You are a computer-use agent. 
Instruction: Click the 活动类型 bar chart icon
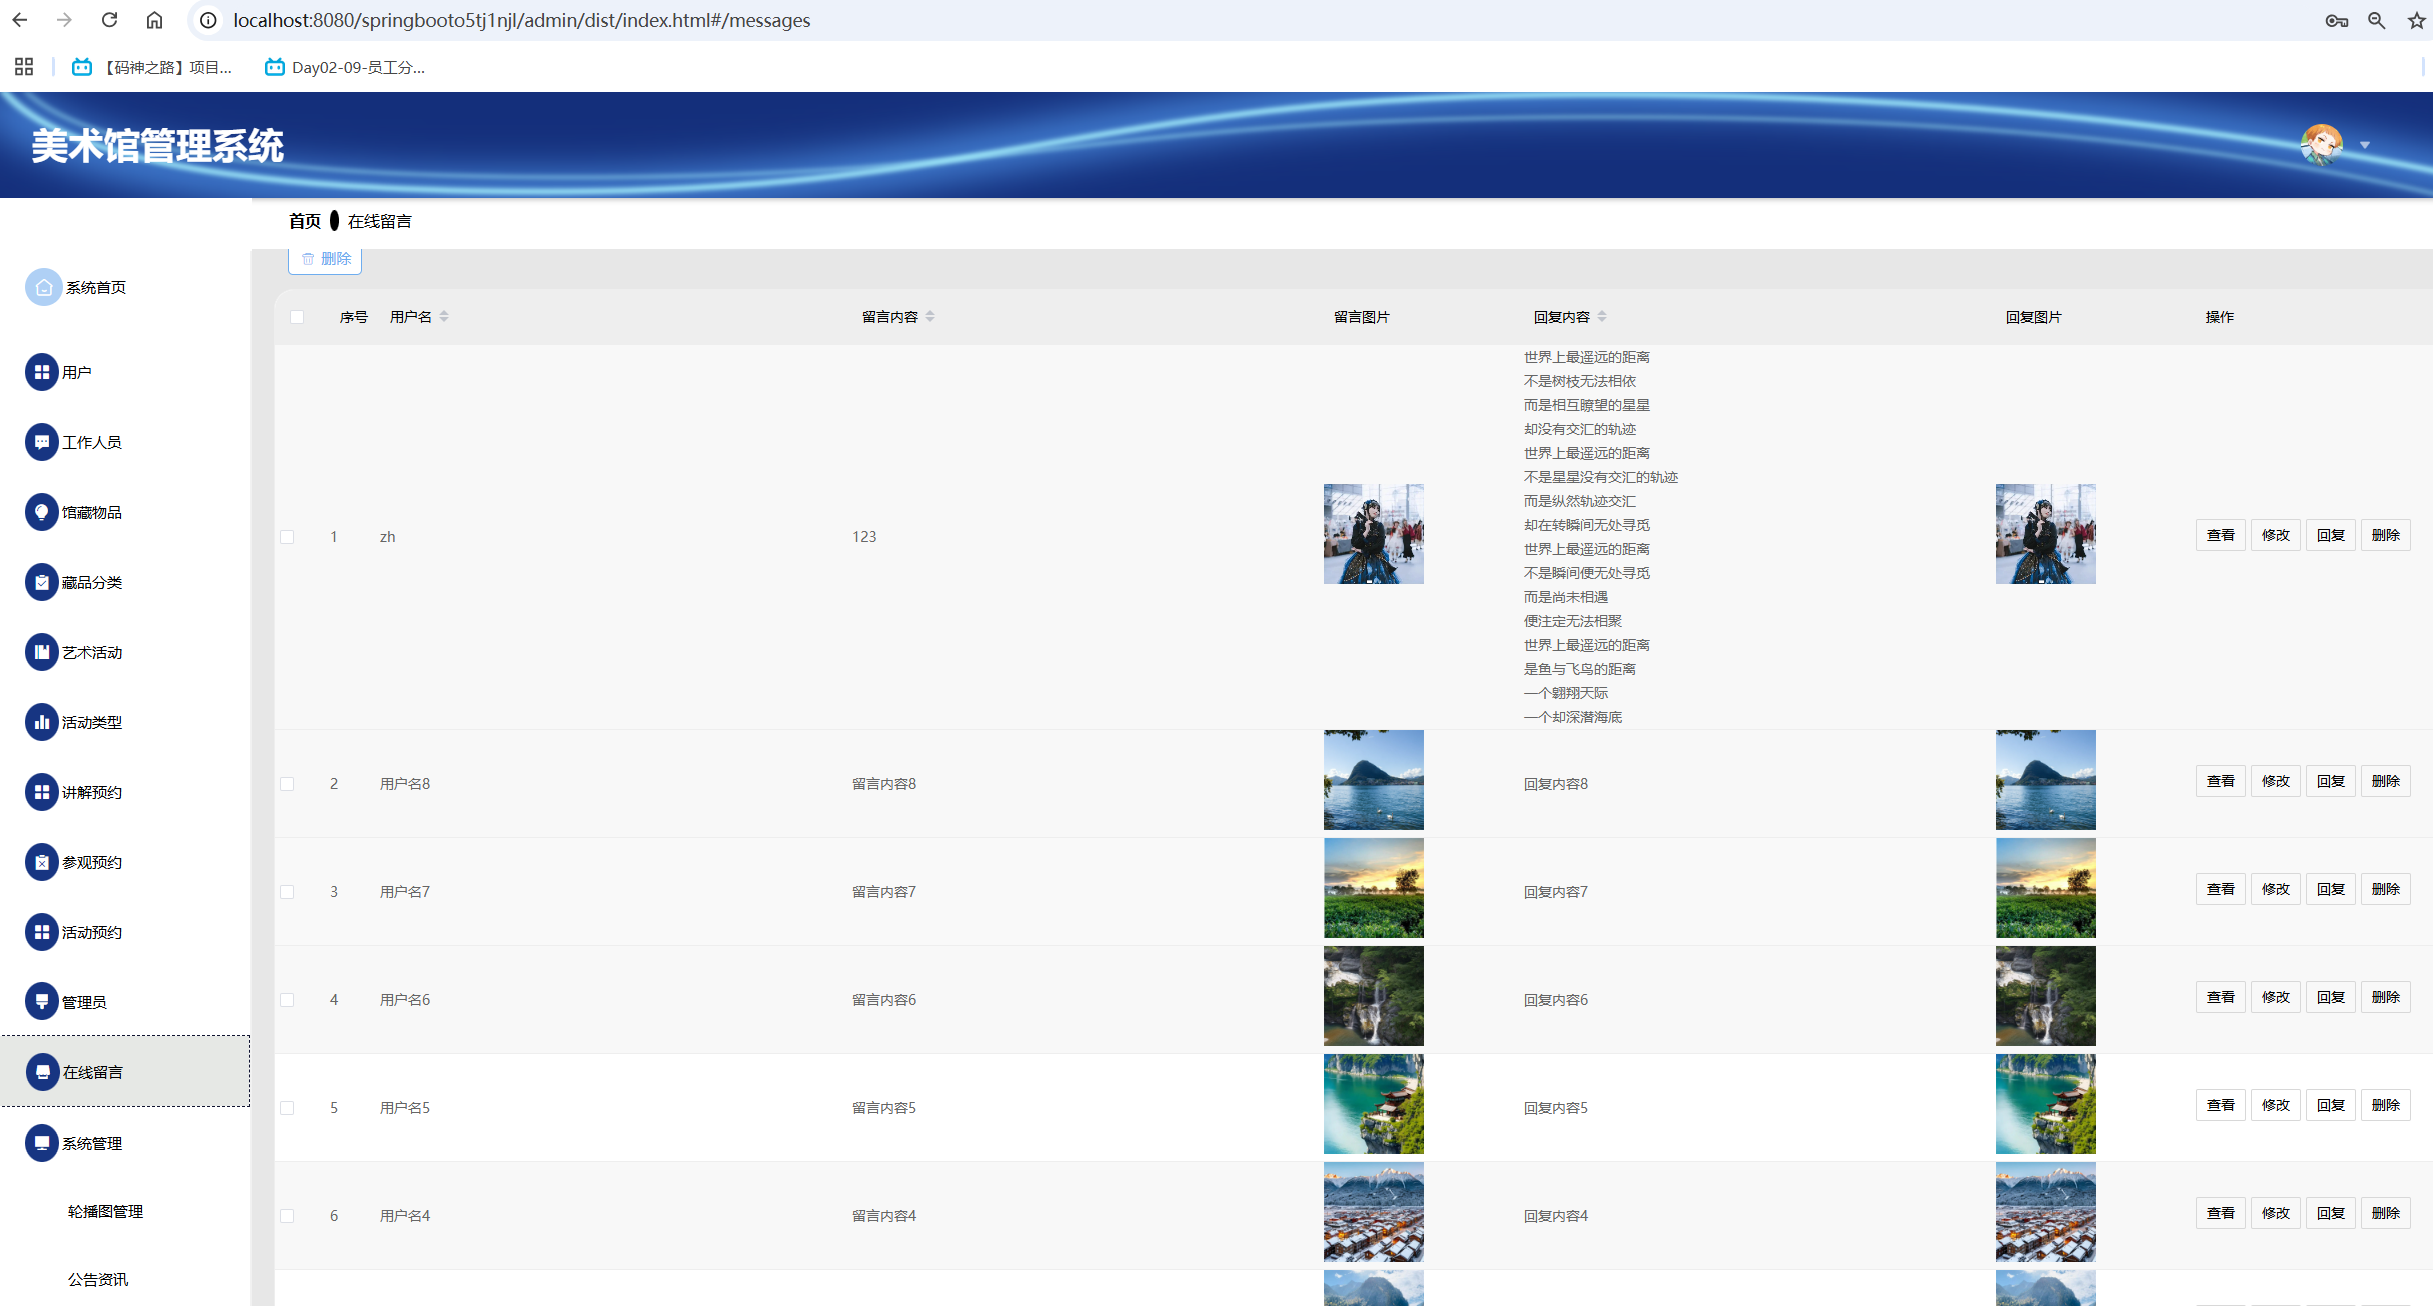coord(41,722)
